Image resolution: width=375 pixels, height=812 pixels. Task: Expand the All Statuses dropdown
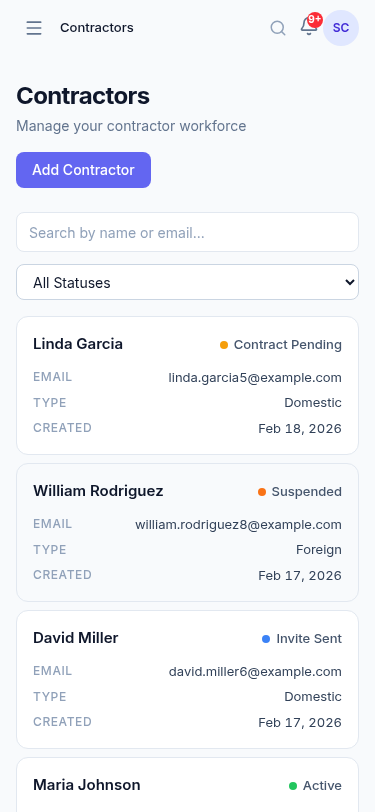tap(188, 282)
